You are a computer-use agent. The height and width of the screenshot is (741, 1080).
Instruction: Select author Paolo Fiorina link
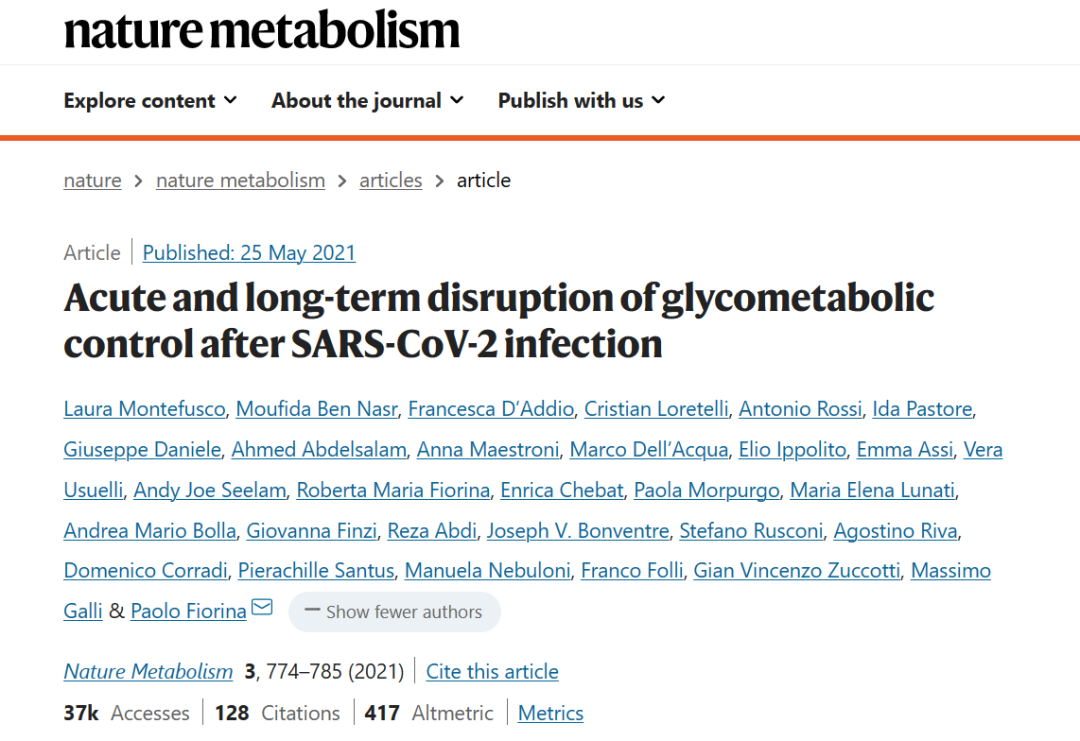pyautogui.click(x=188, y=611)
